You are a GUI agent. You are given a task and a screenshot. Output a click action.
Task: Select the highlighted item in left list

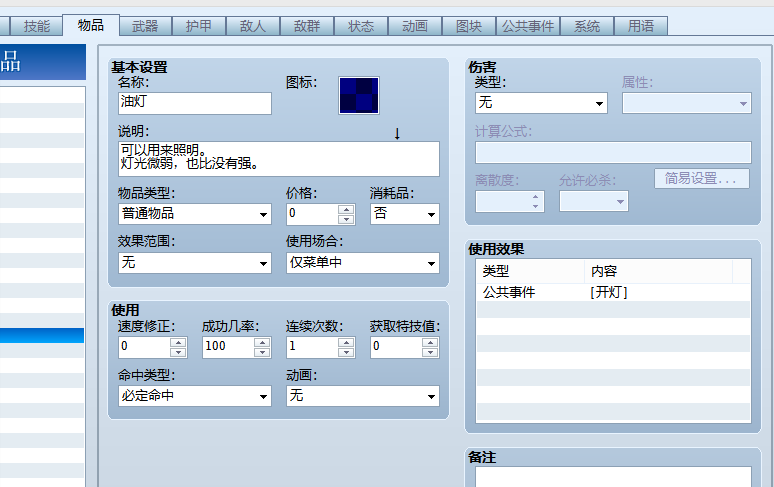(x=42, y=336)
